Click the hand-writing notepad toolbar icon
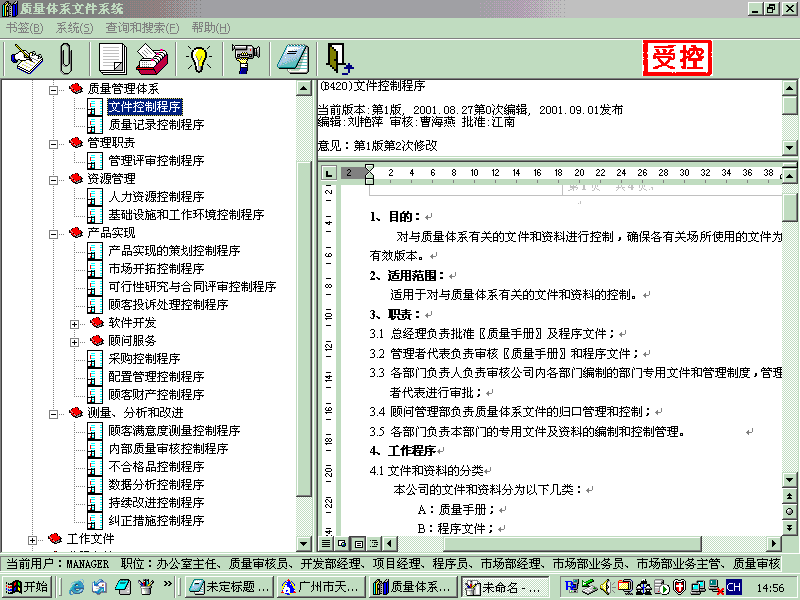The width and height of the screenshot is (800, 600). (x=27, y=58)
